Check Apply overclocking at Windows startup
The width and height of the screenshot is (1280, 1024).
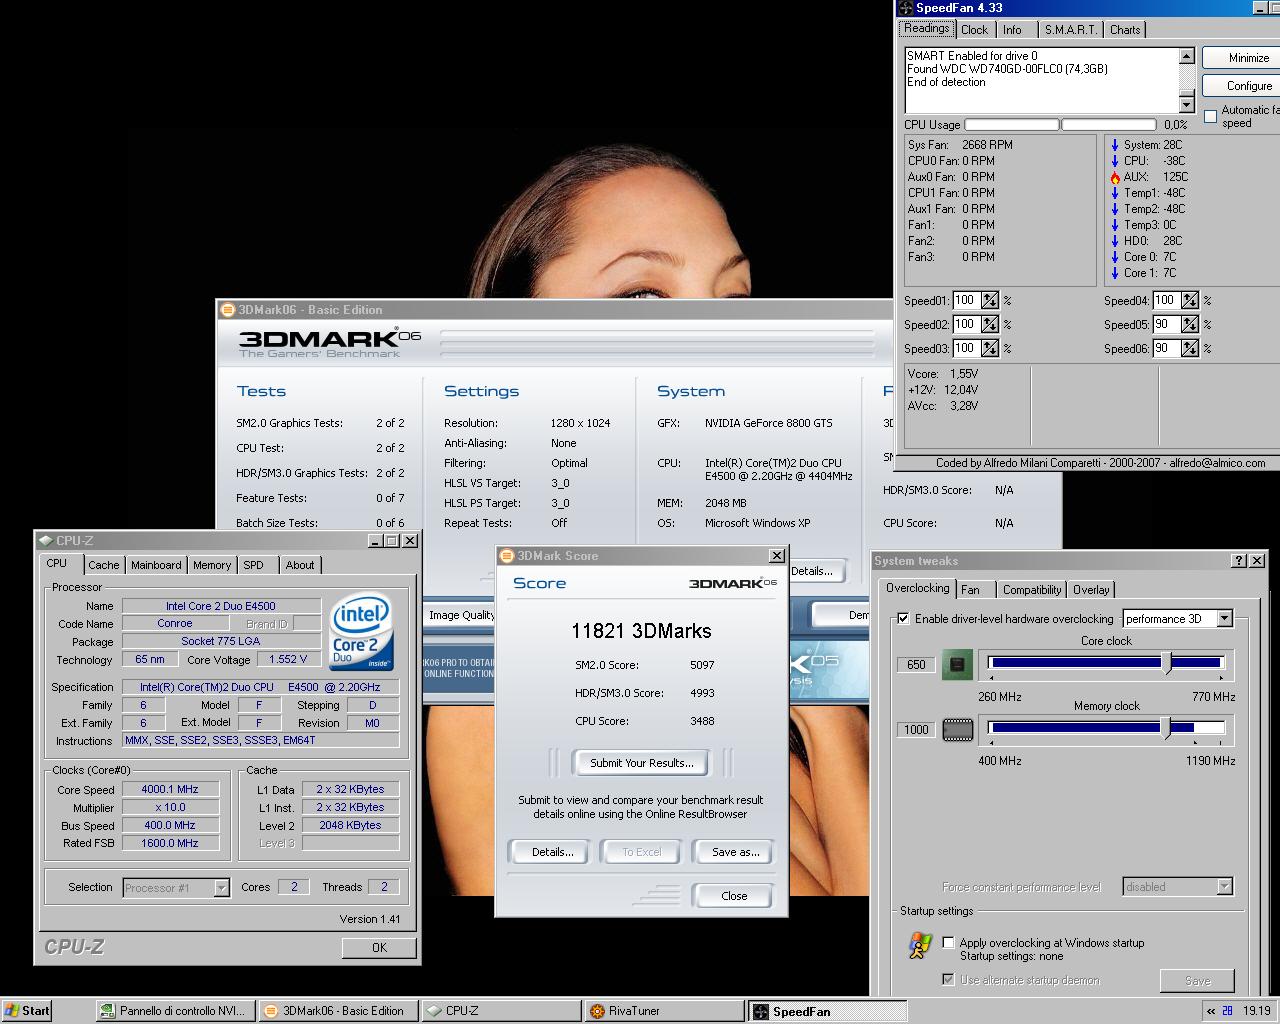[x=948, y=943]
